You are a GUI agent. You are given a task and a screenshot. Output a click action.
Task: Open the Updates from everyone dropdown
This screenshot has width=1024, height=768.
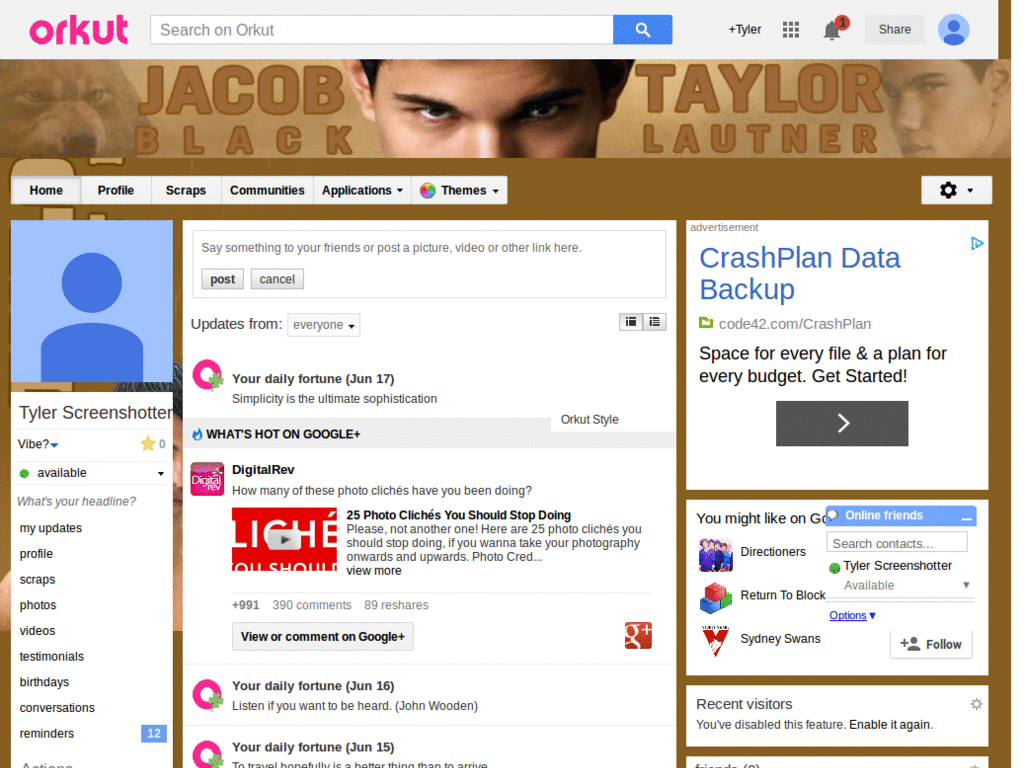324,325
